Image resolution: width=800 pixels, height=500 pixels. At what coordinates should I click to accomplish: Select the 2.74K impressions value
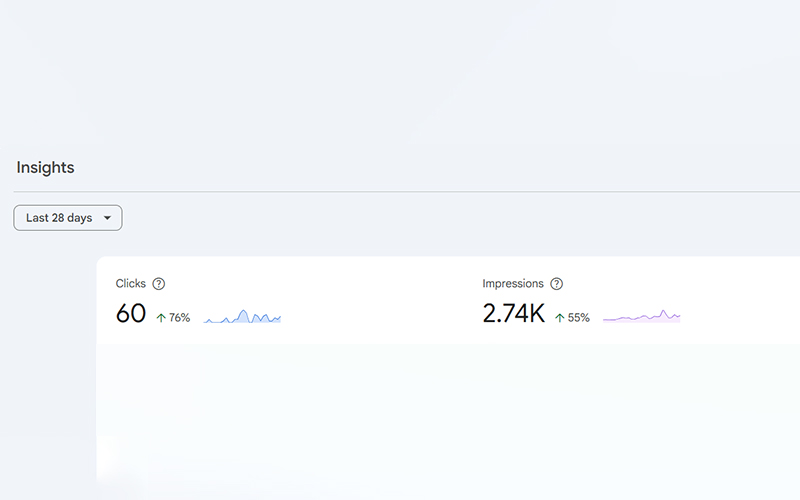514,313
